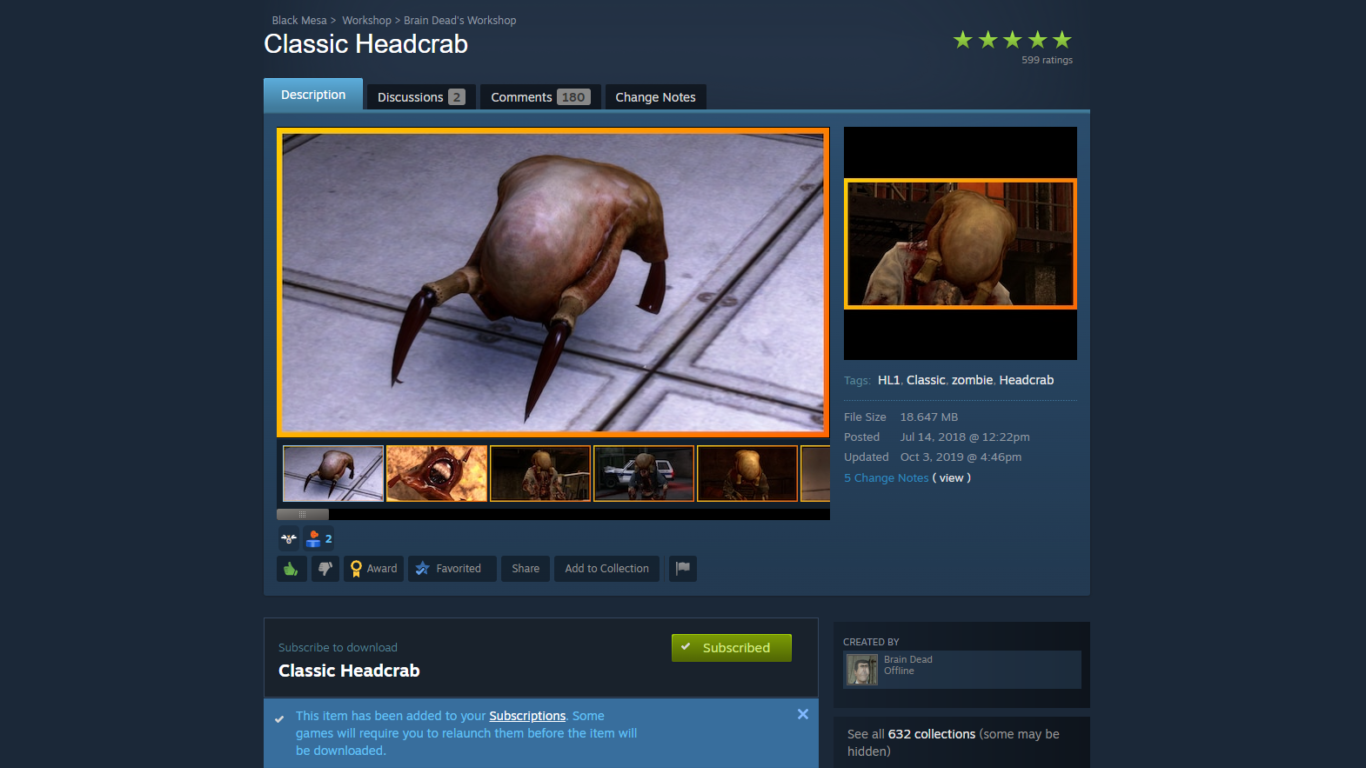1366x768 pixels.
Task: Click the HL1 tag
Action: coord(889,380)
